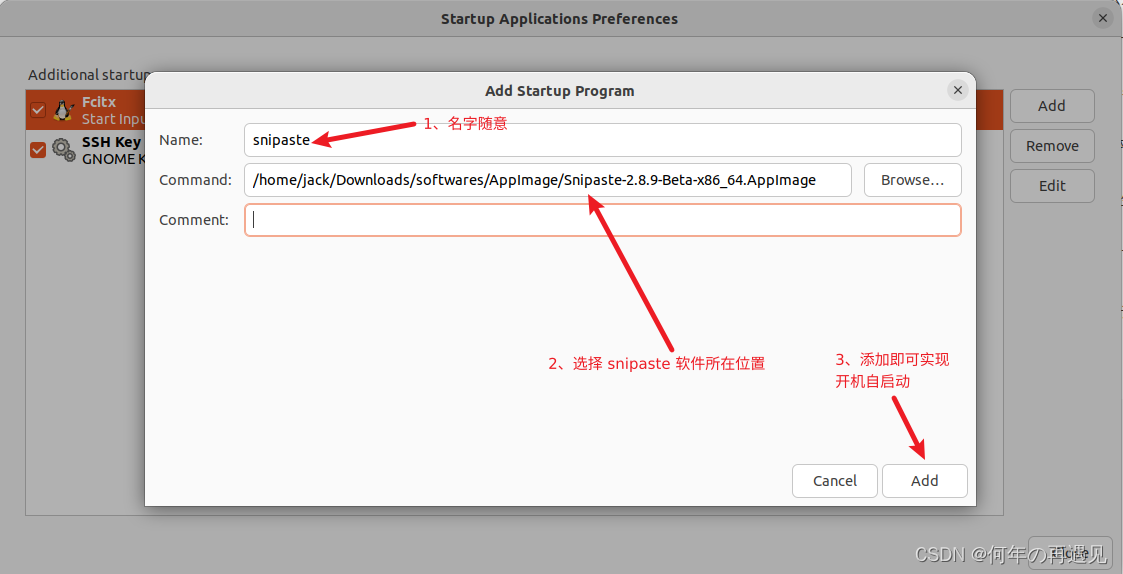1123x574 pixels.
Task: Open the Browse… file chooser button
Action: 912,180
